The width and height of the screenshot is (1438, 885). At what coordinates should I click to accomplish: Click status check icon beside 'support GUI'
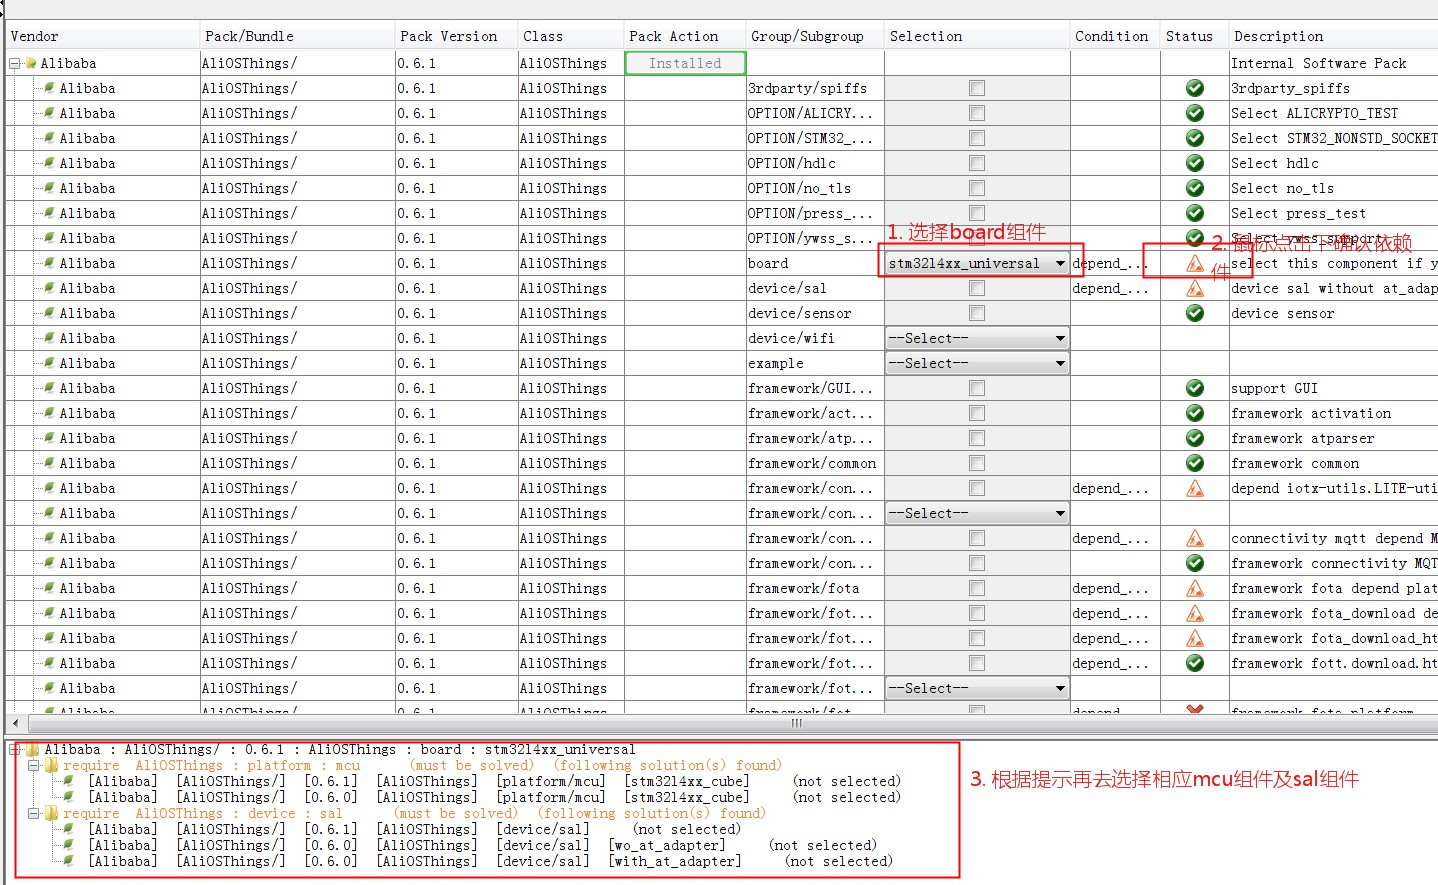click(1194, 388)
